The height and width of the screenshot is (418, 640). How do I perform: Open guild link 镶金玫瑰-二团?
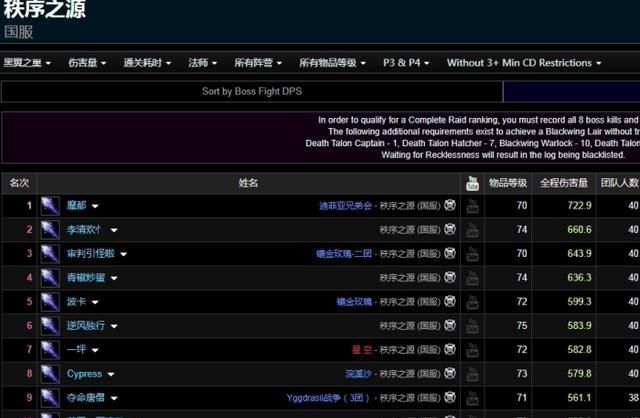point(344,254)
